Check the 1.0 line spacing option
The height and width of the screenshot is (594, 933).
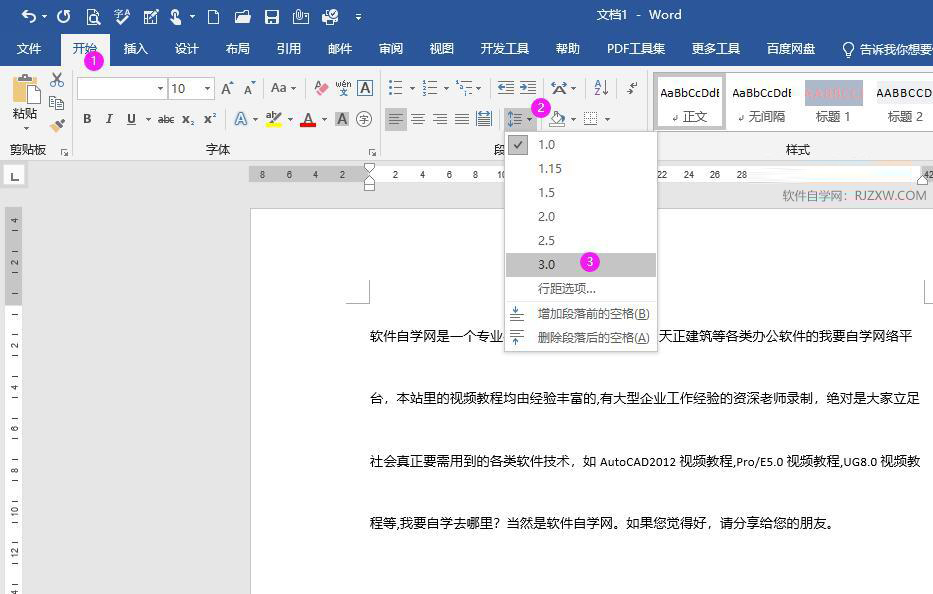[546, 144]
